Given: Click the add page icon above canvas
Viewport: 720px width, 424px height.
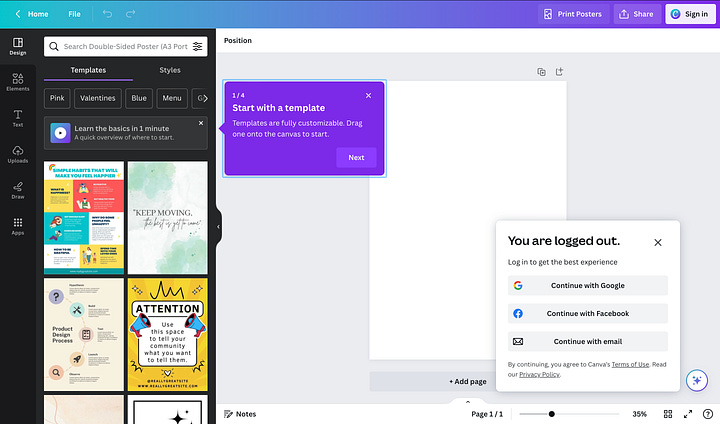Looking at the screenshot, I should click(559, 72).
